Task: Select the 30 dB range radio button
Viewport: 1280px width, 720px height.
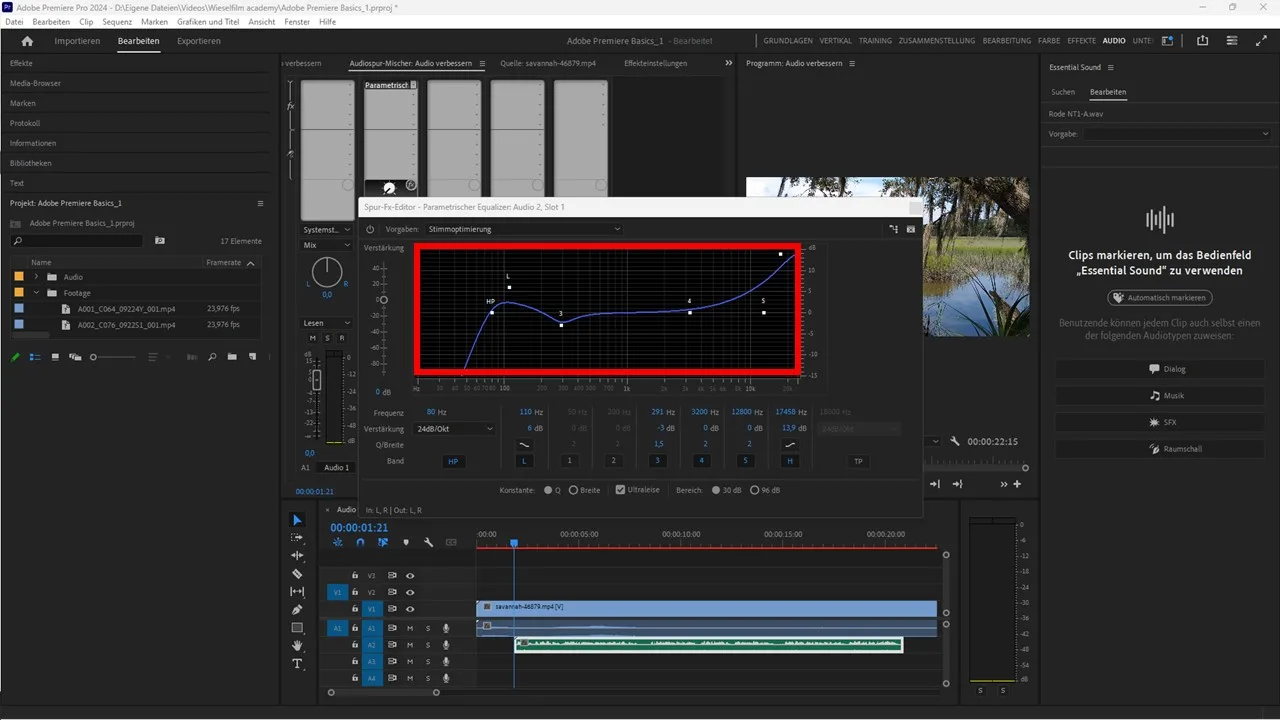Action: pos(716,490)
